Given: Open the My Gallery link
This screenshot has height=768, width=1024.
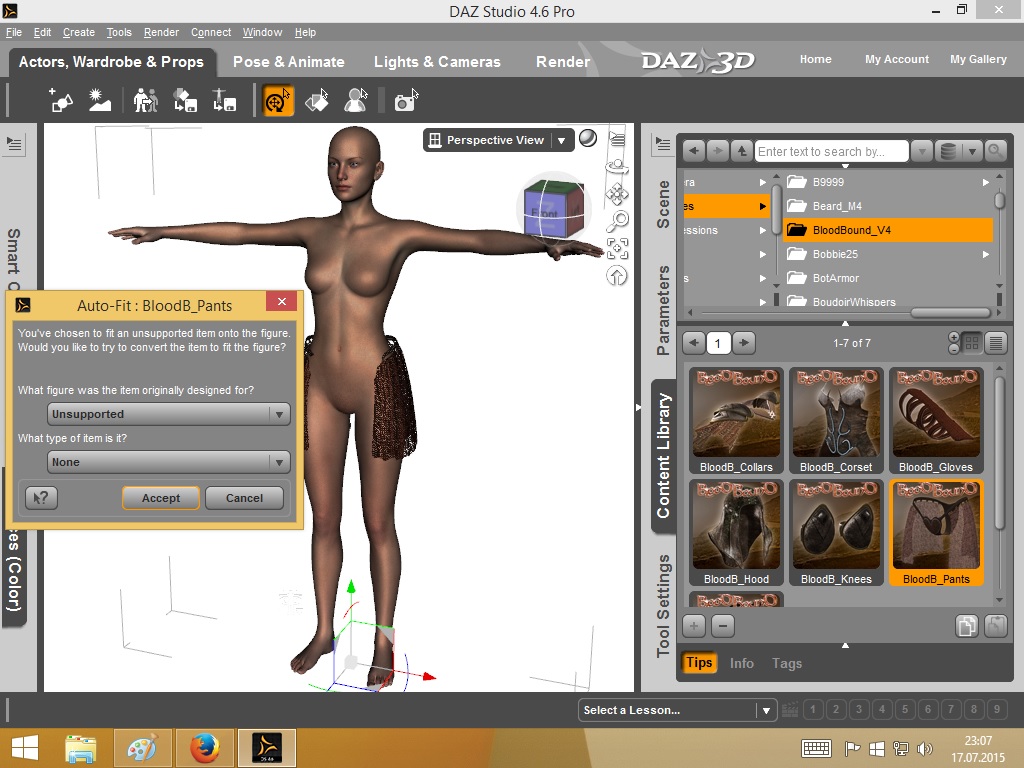Looking at the screenshot, I should (978, 59).
